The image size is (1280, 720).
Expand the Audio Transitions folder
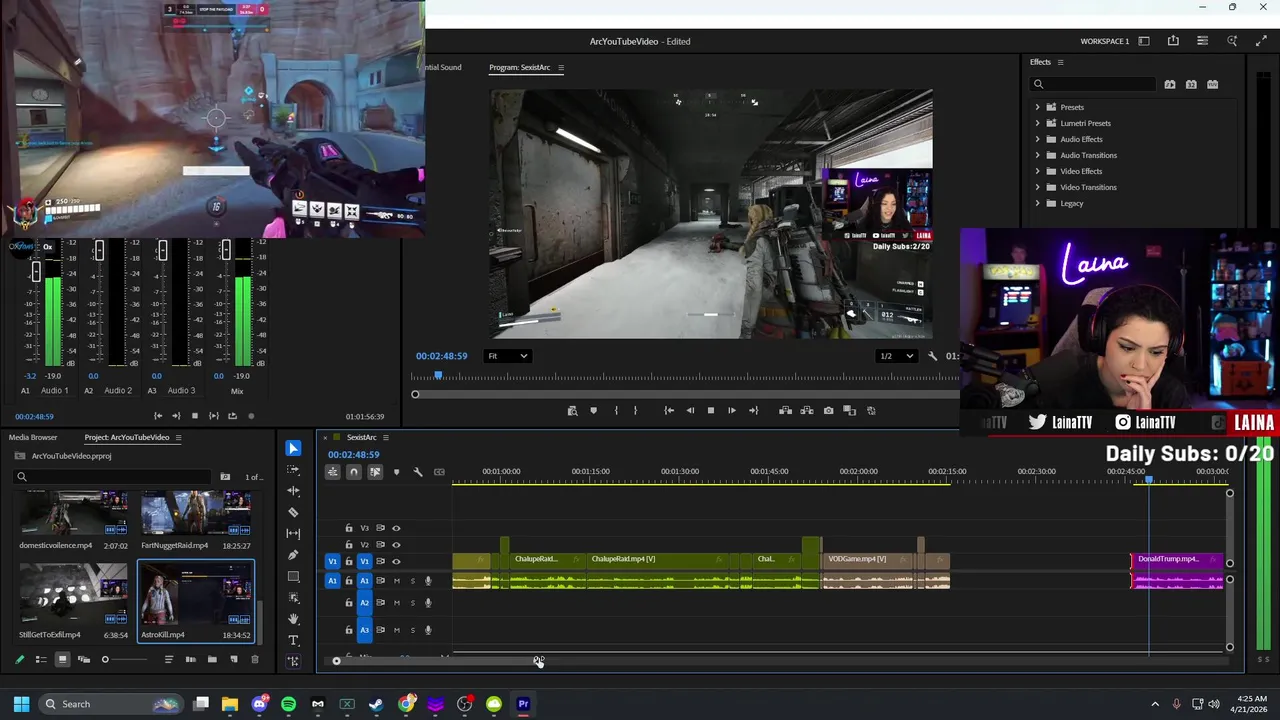pos(1037,155)
